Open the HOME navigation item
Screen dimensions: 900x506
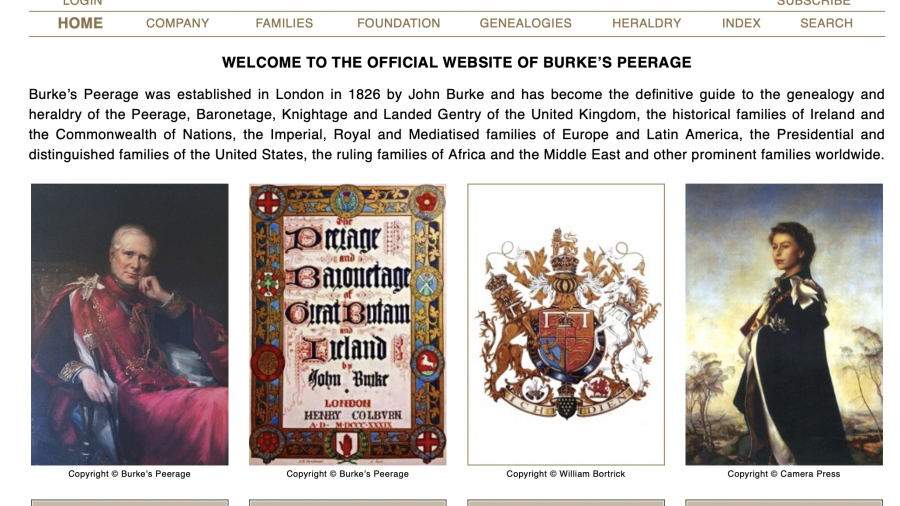[80, 24]
